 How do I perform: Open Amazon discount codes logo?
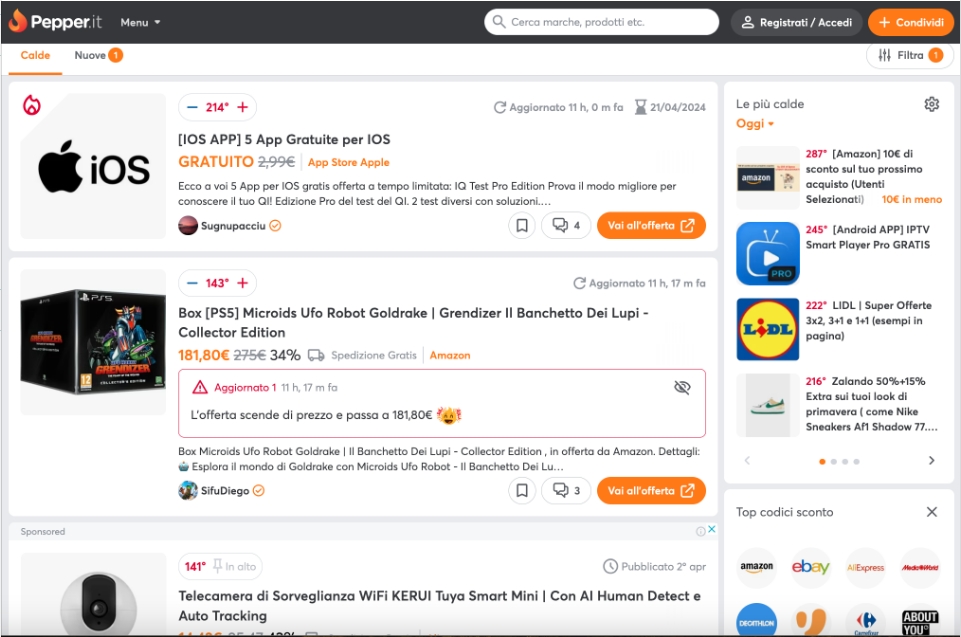point(757,567)
